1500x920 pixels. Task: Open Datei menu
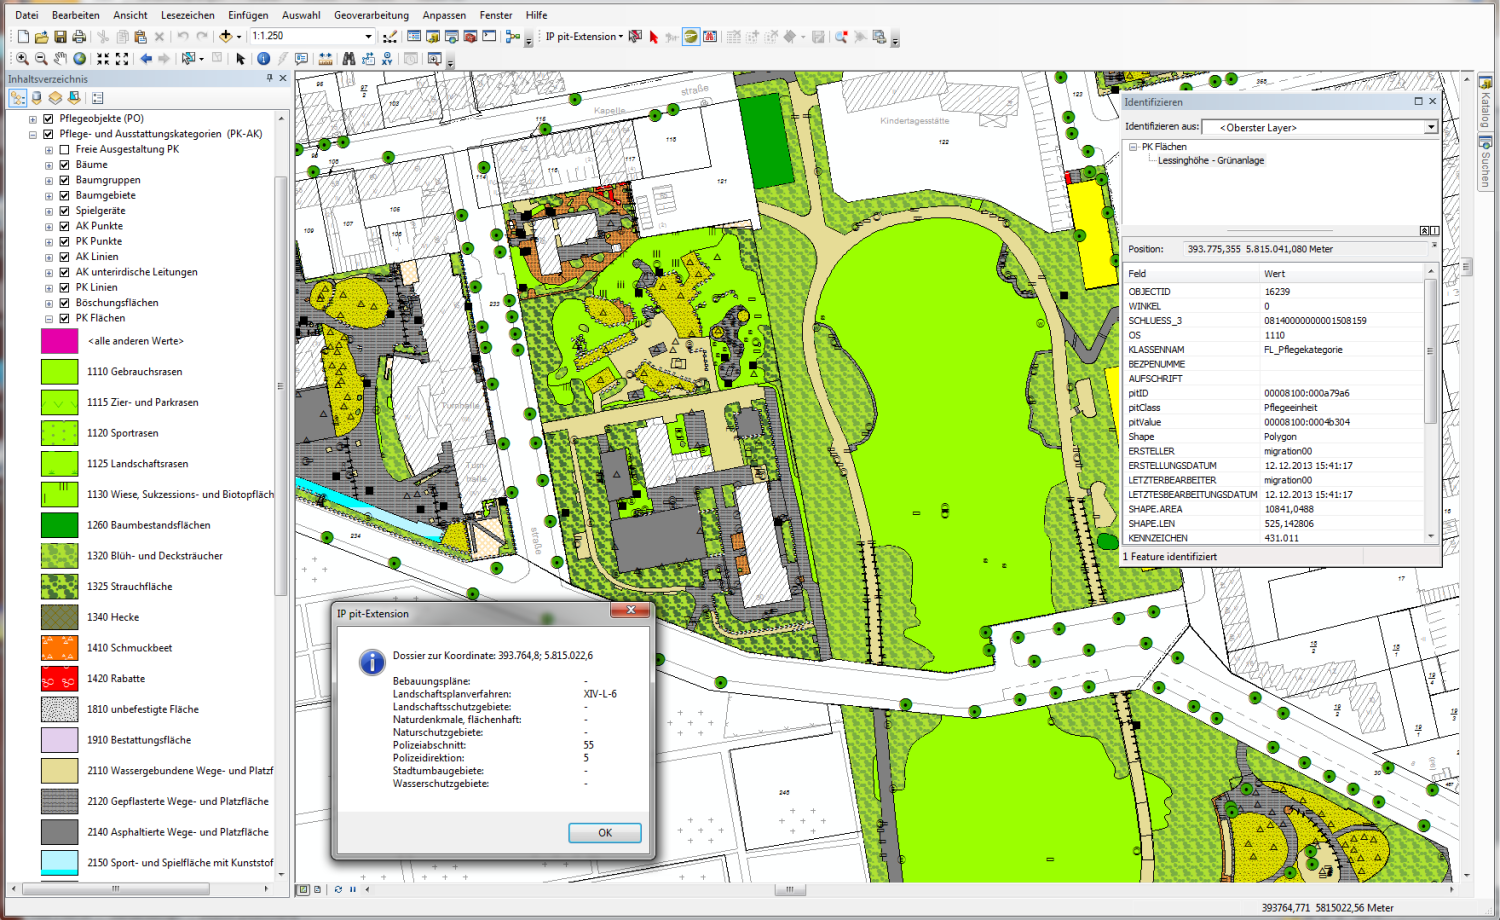[27, 15]
